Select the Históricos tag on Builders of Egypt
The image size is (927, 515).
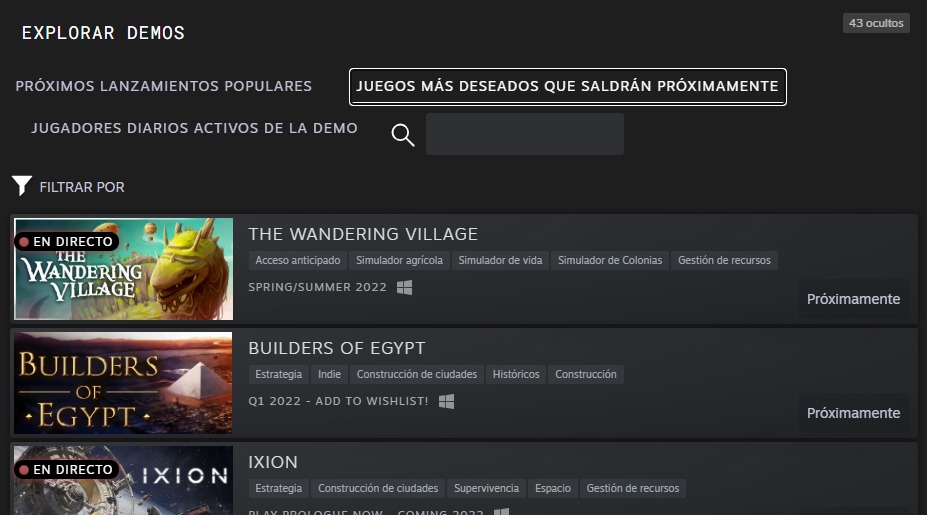coord(516,374)
